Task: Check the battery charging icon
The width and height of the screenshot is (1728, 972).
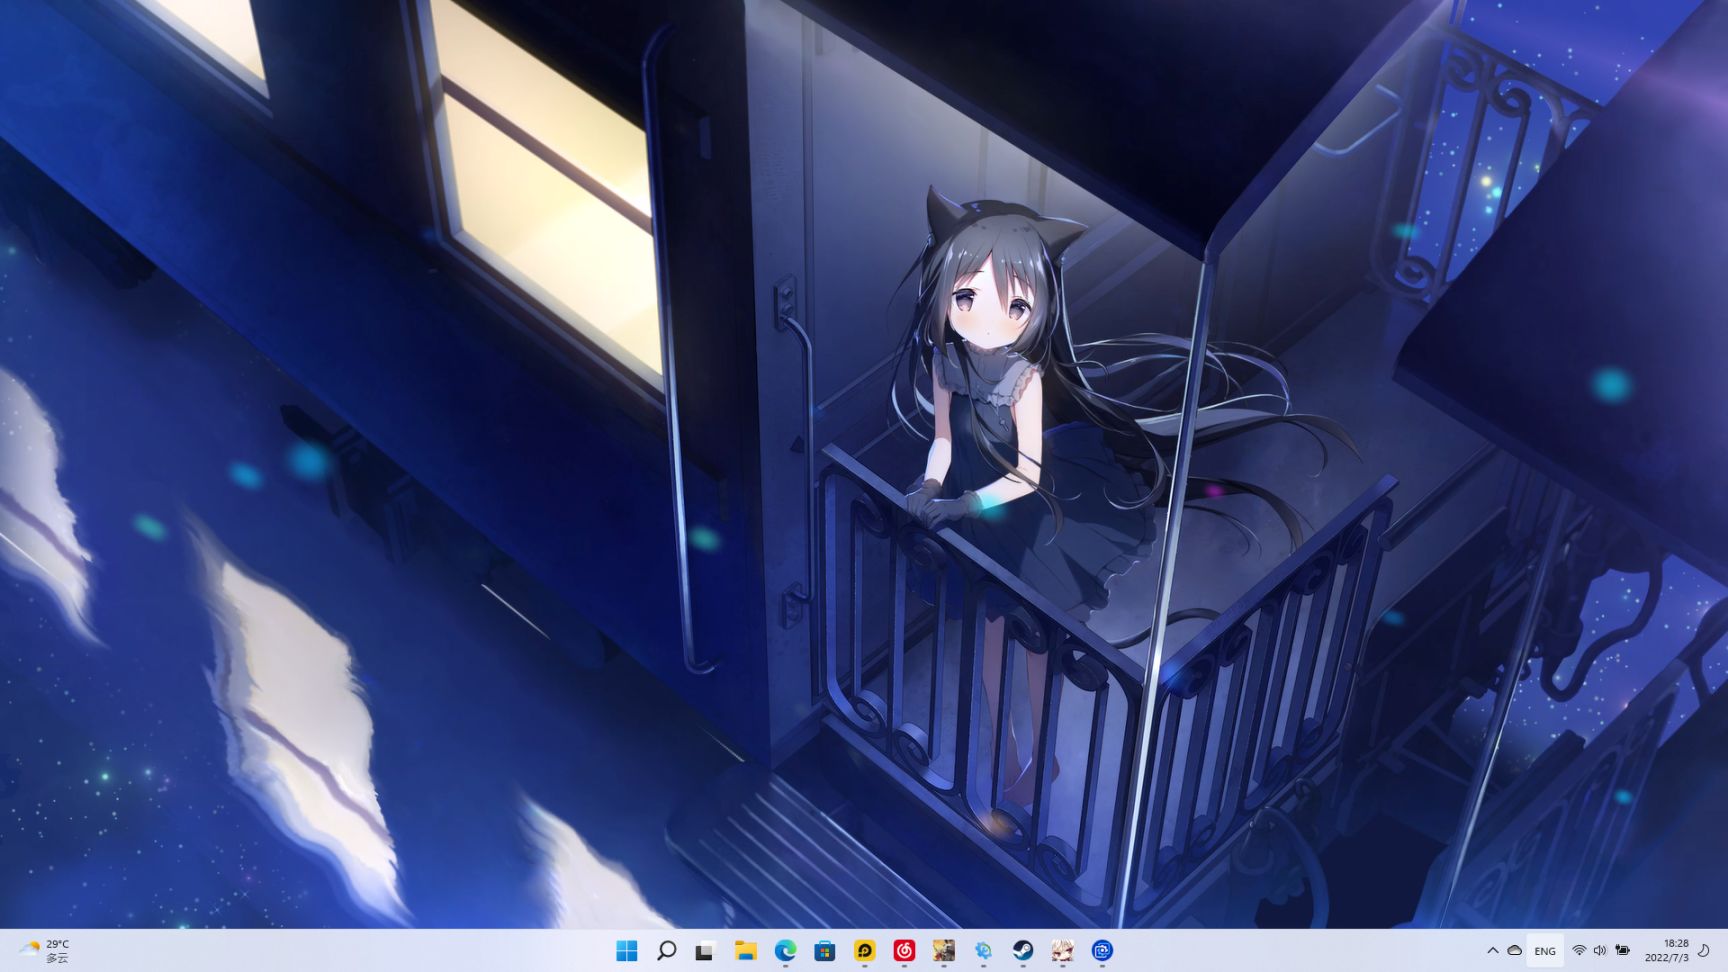Action: (x=1622, y=950)
